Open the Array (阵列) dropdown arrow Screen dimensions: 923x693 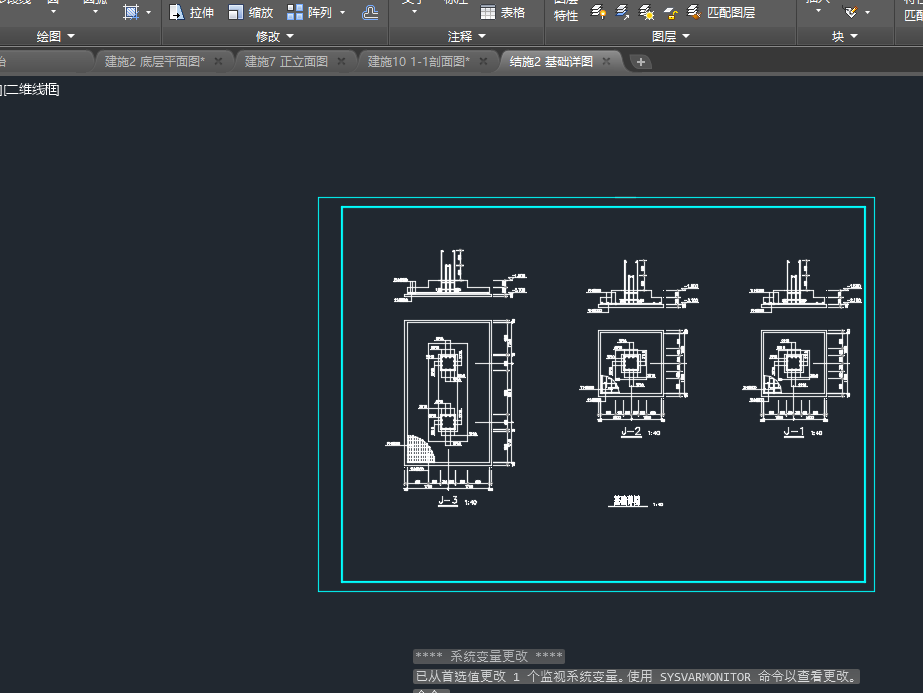[343, 12]
